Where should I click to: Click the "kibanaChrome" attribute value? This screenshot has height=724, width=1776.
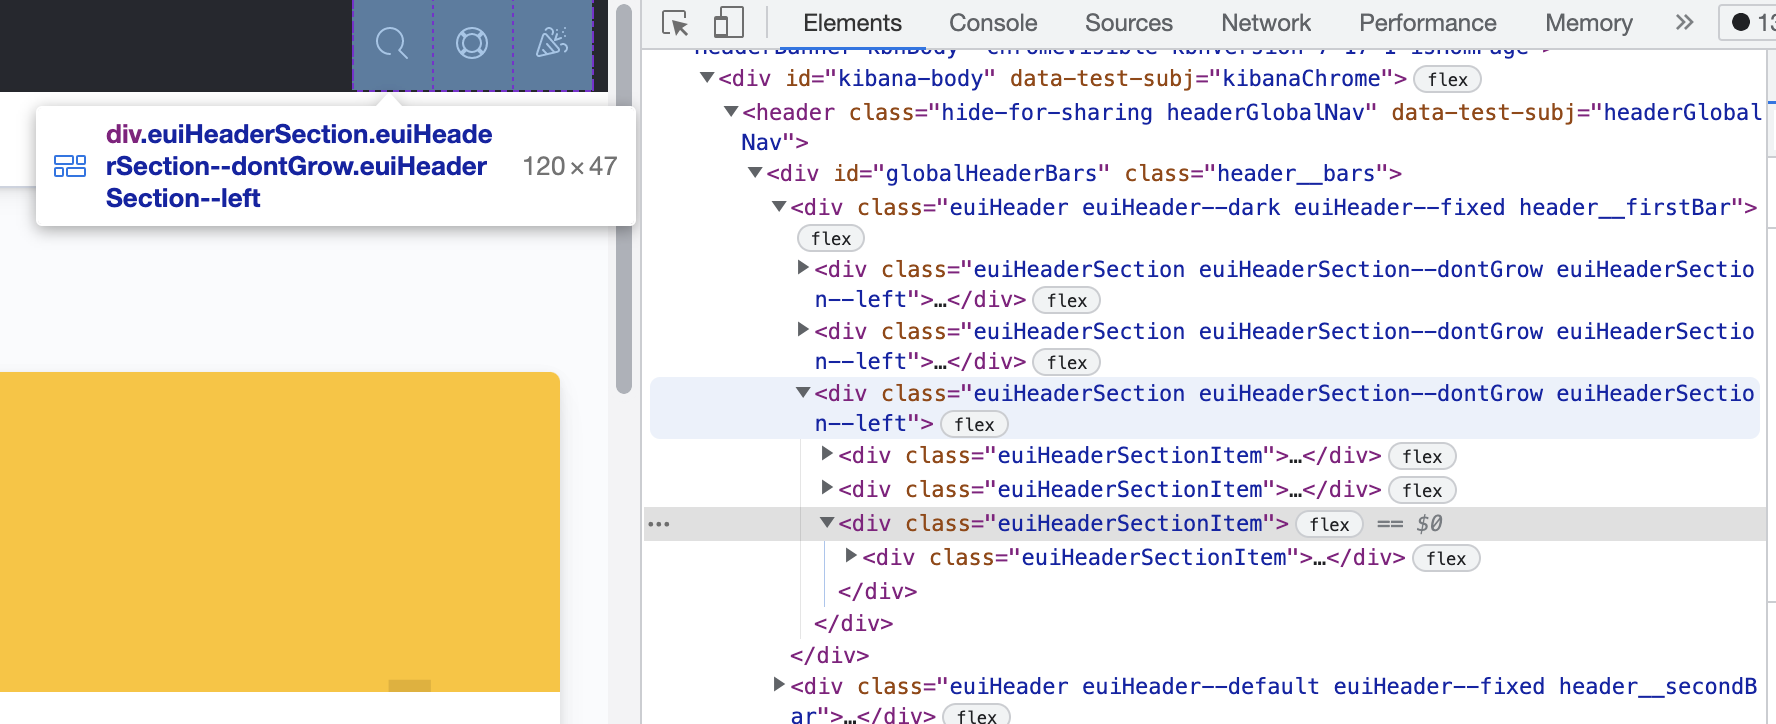pyautogui.click(x=1301, y=79)
